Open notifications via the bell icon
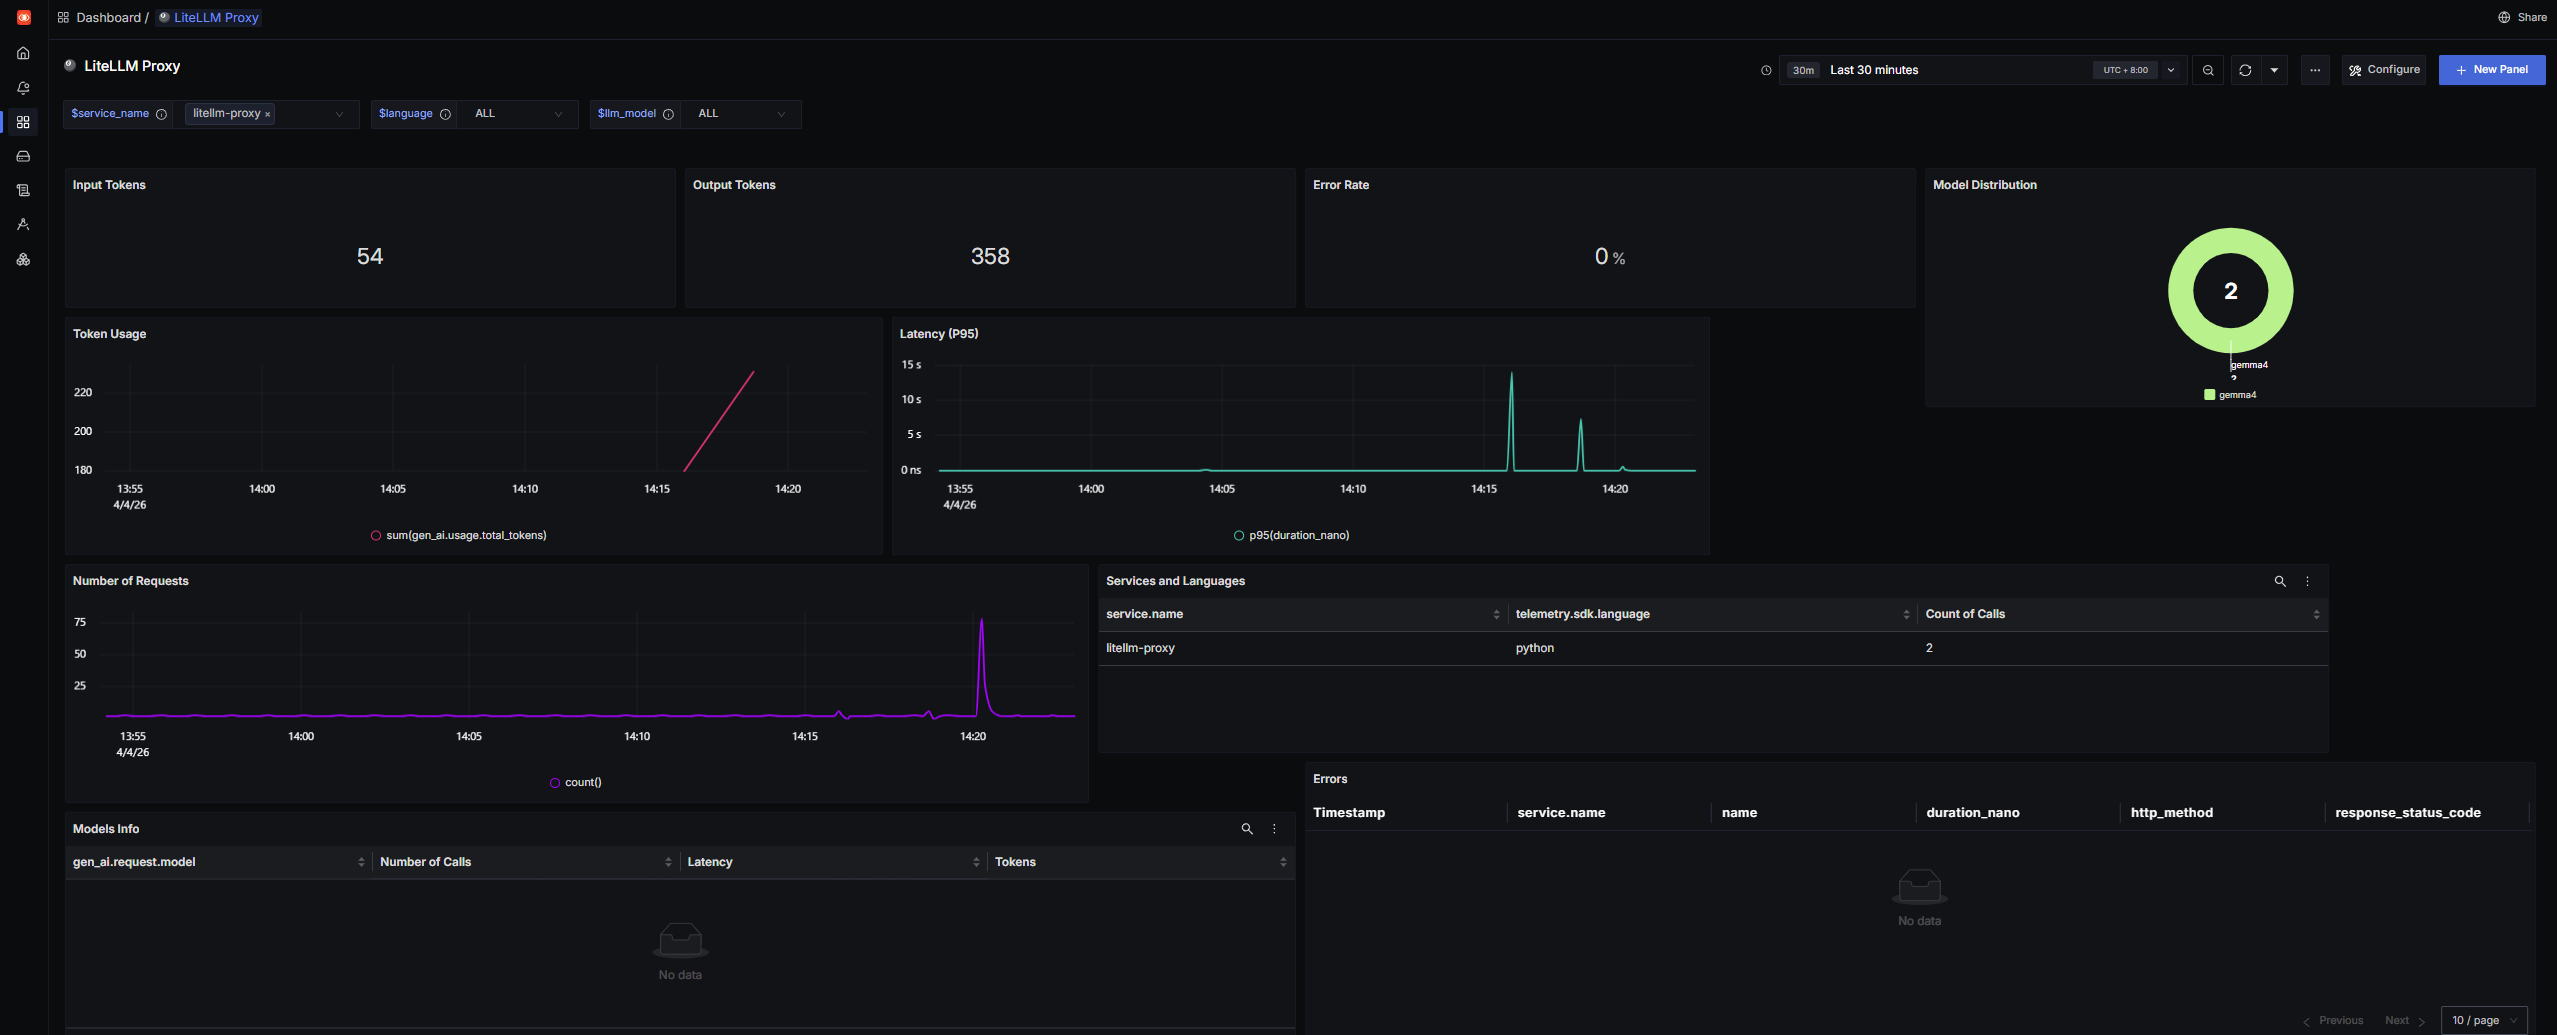 point(23,88)
